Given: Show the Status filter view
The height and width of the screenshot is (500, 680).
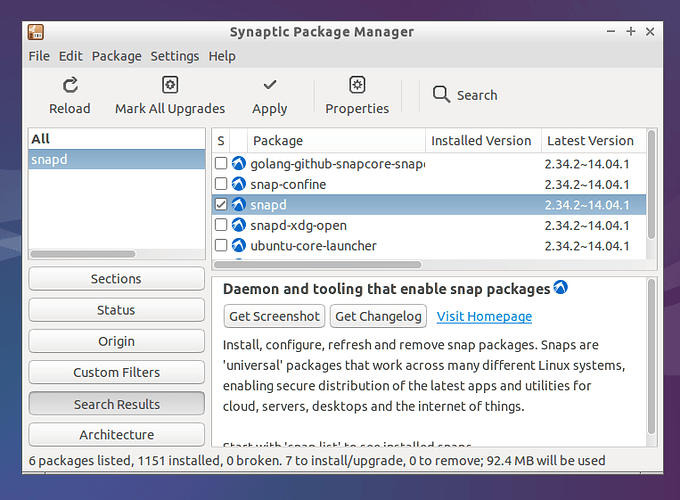Looking at the screenshot, I should (116, 310).
